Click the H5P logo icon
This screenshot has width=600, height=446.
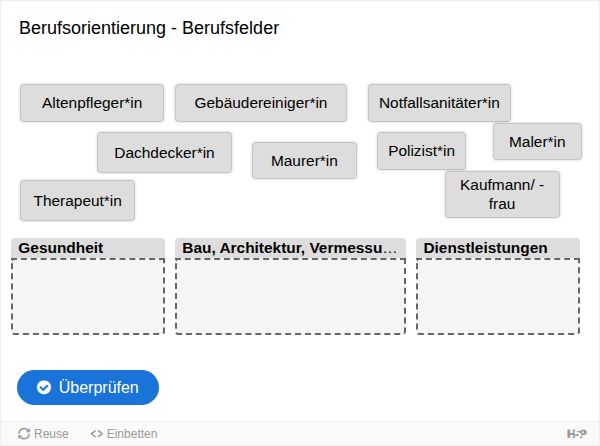pos(577,434)
